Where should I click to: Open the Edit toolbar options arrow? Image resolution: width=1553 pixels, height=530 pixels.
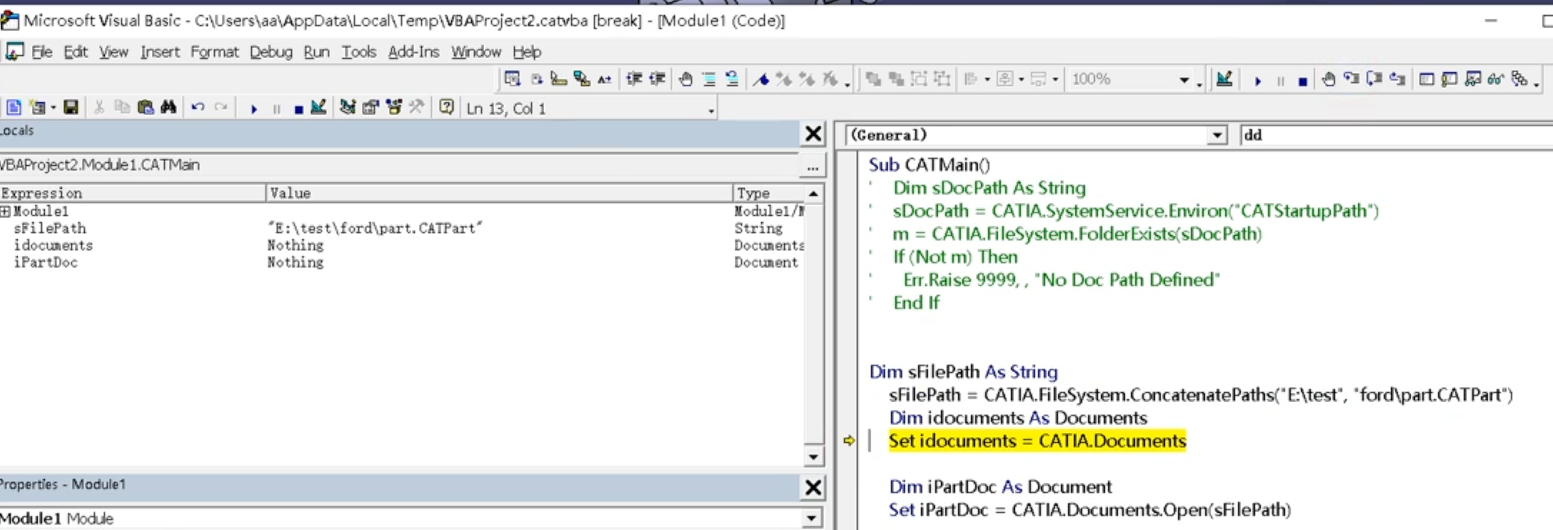pyautogui.click(x=846, y=84)
